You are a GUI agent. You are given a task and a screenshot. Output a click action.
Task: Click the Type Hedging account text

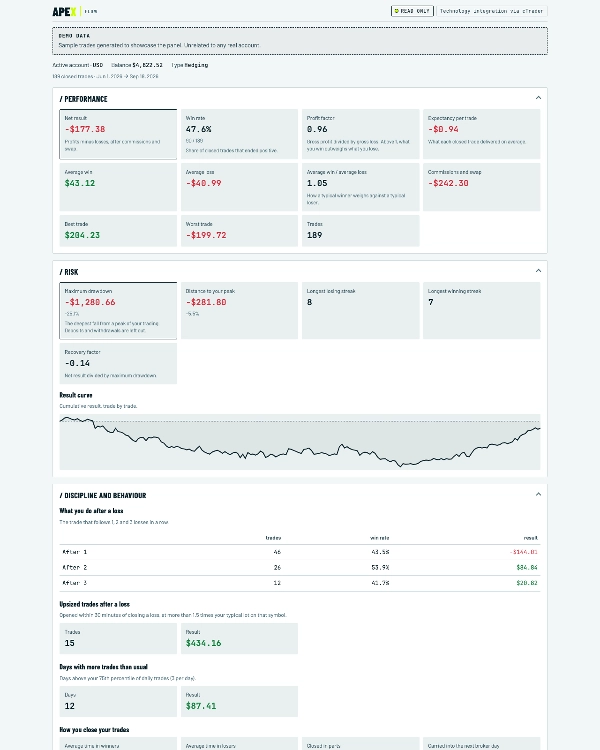tap(190, 65)
